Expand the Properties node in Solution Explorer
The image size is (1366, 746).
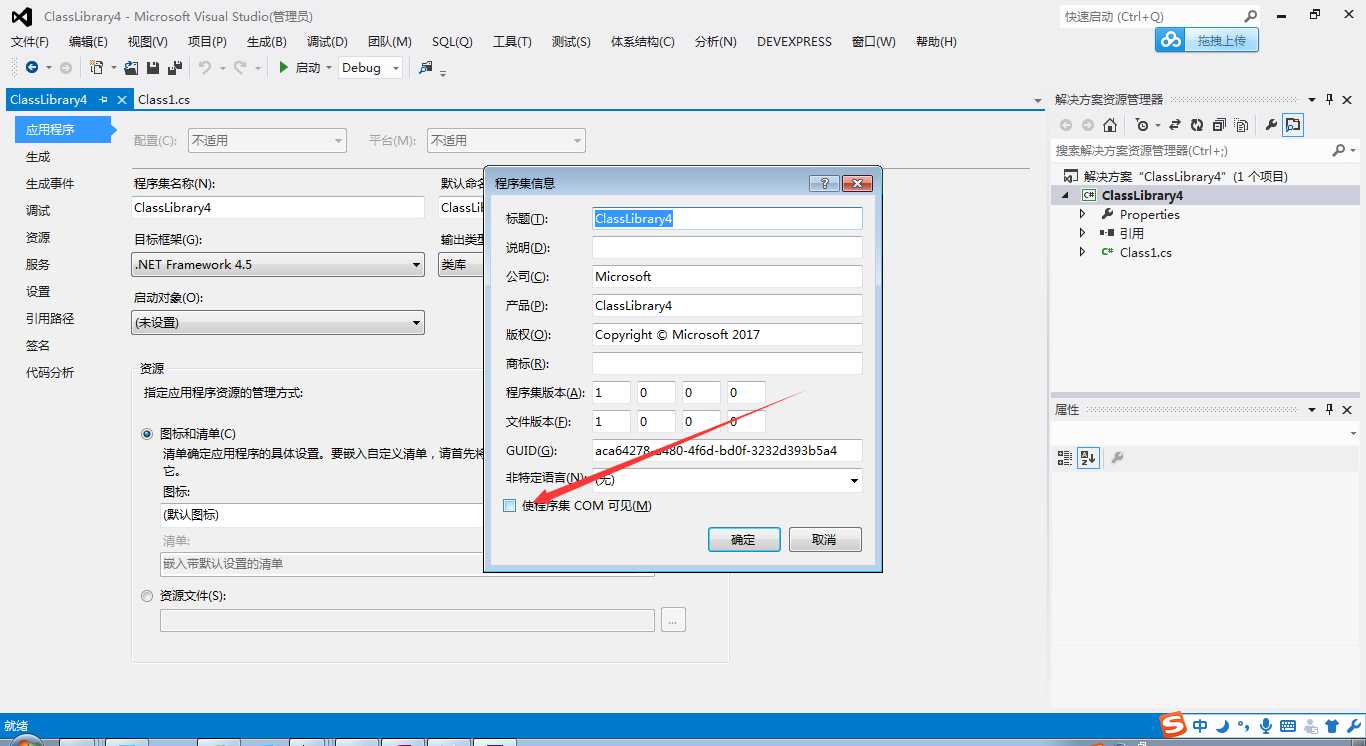pyautogui.click(x=1082, y=214)
